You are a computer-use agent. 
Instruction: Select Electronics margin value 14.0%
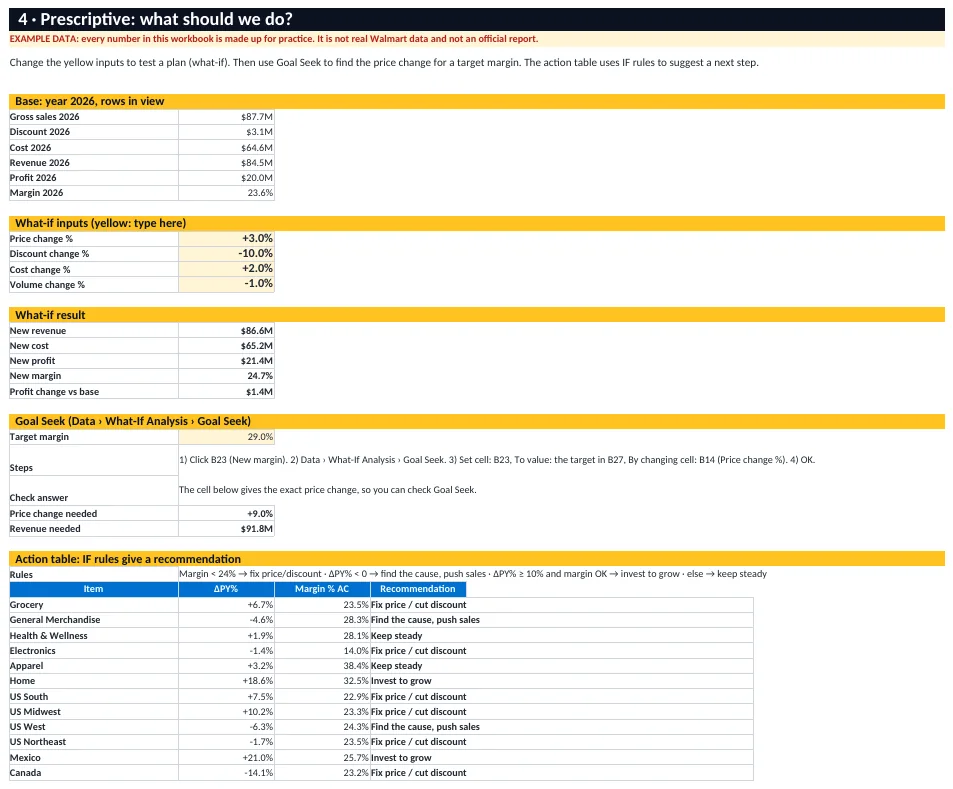322,650
